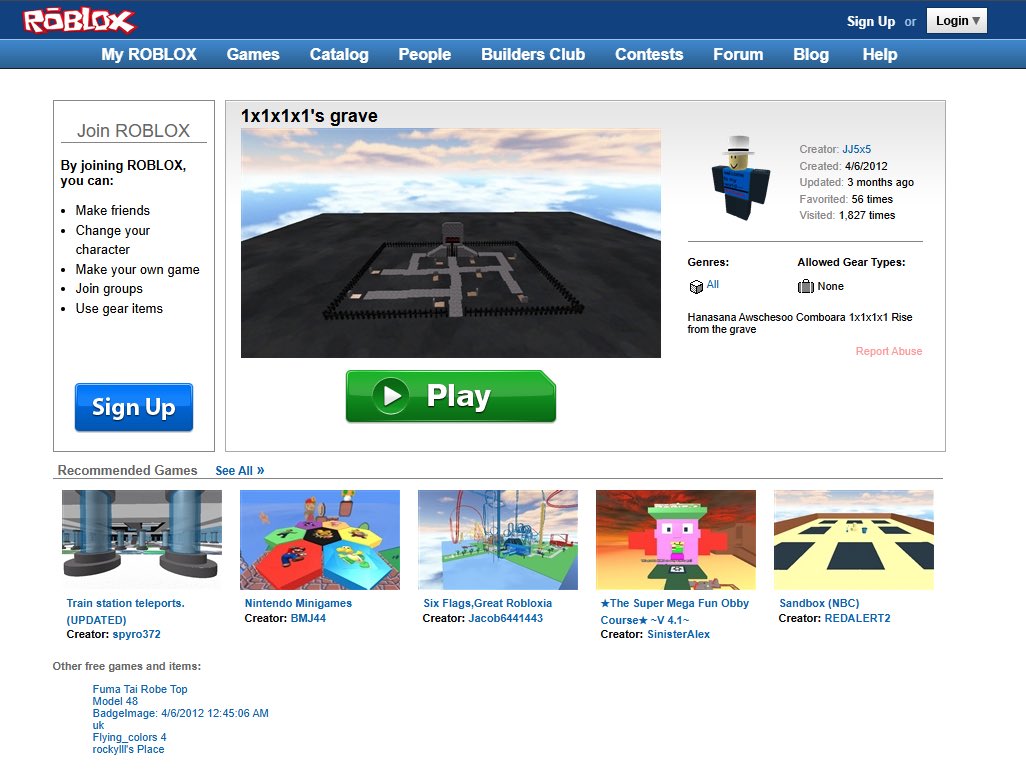Open the Login dropdown
The width and height of the screenshot is (1026, 782).
pos(957,21)
